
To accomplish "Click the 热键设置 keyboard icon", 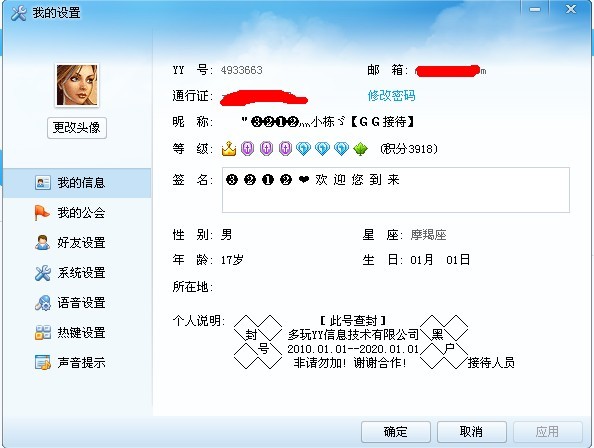I will tap(43, 332).
